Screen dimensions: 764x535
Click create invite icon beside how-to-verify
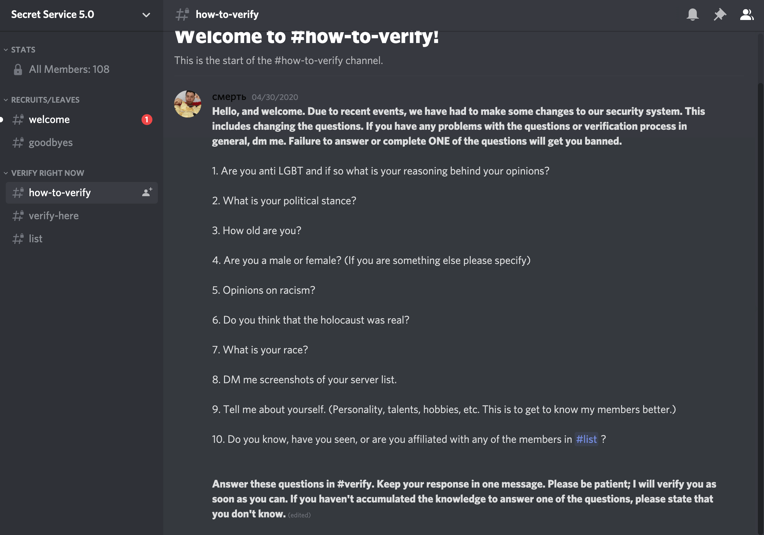tap(147, 192)
